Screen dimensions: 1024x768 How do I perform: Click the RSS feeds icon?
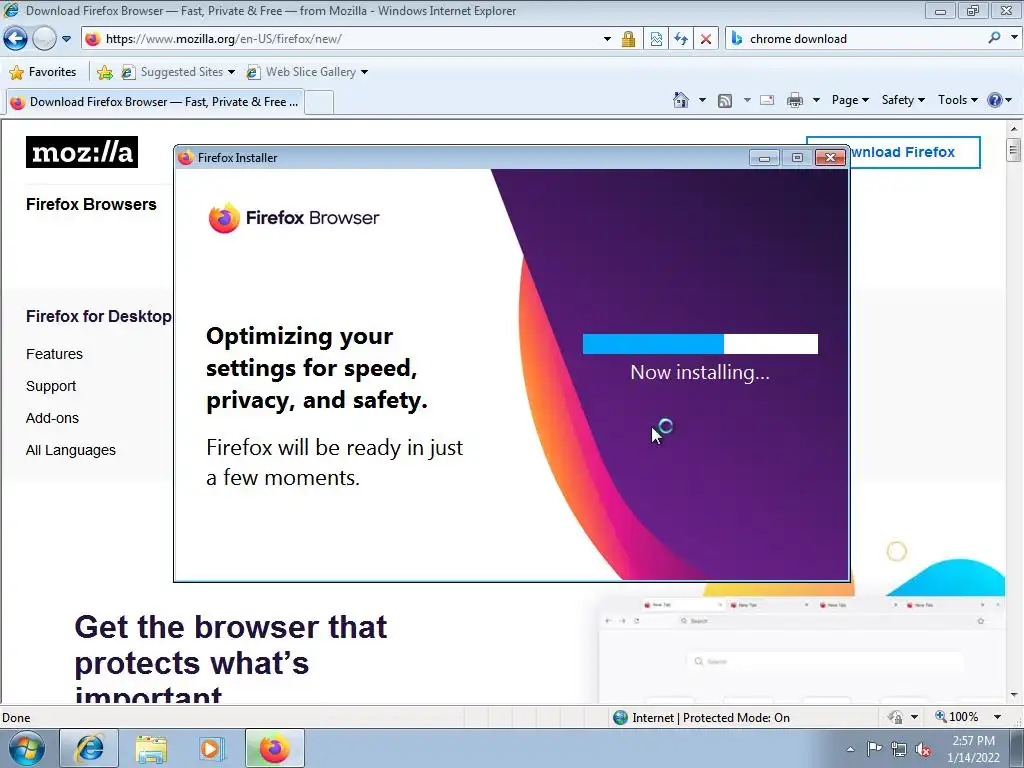point(725,101)
